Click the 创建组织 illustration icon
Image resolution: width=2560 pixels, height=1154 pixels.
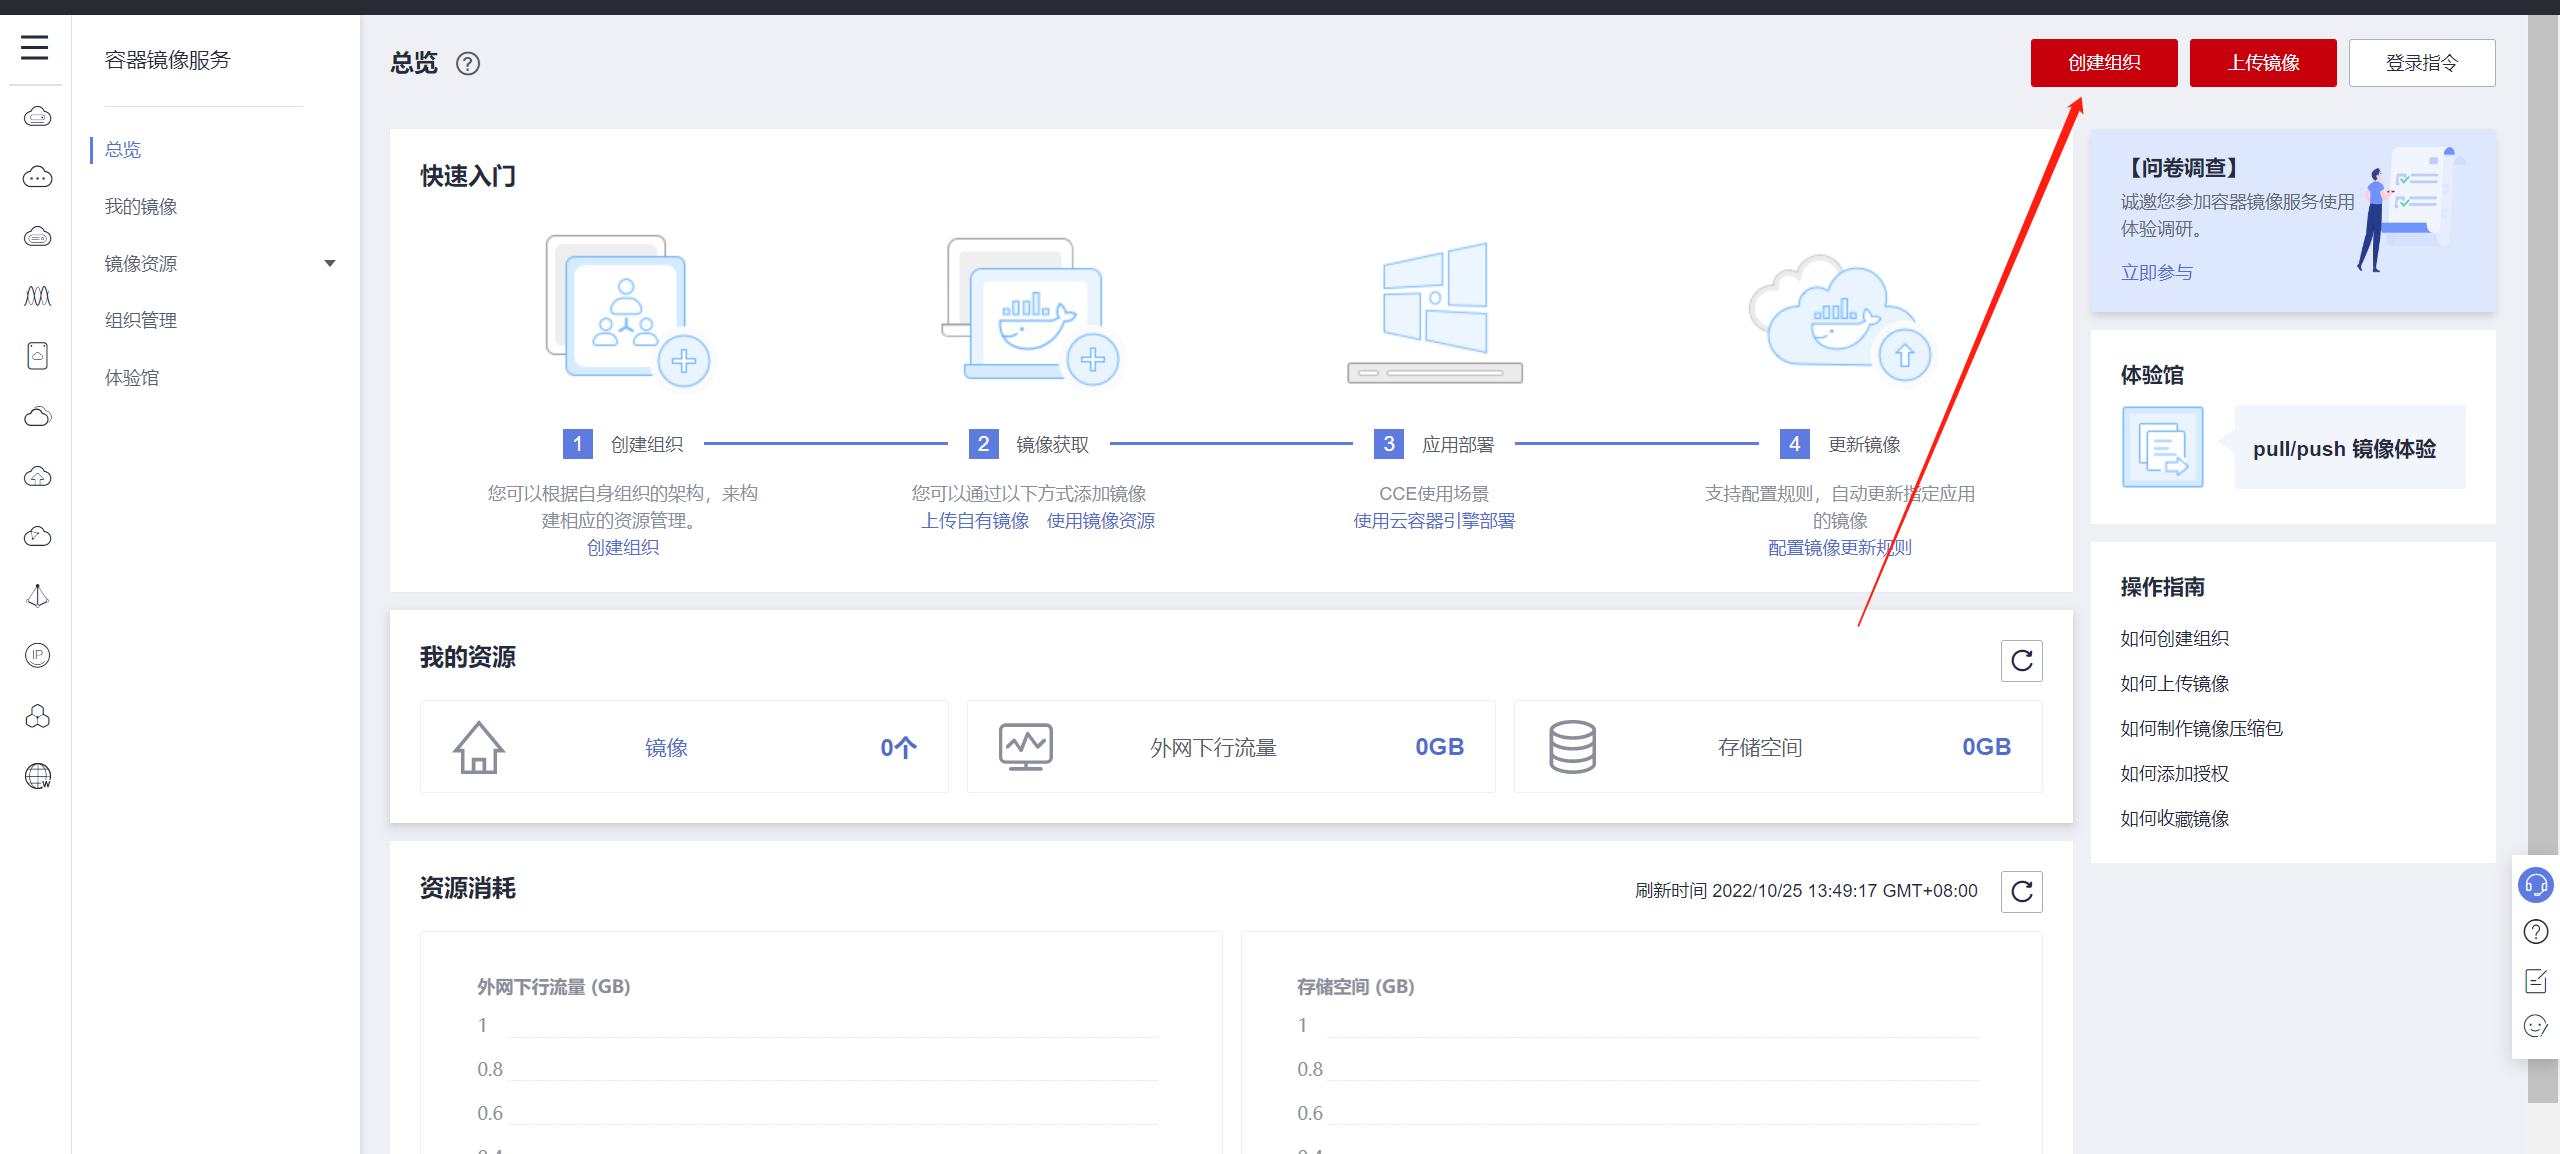click(627, 312)
